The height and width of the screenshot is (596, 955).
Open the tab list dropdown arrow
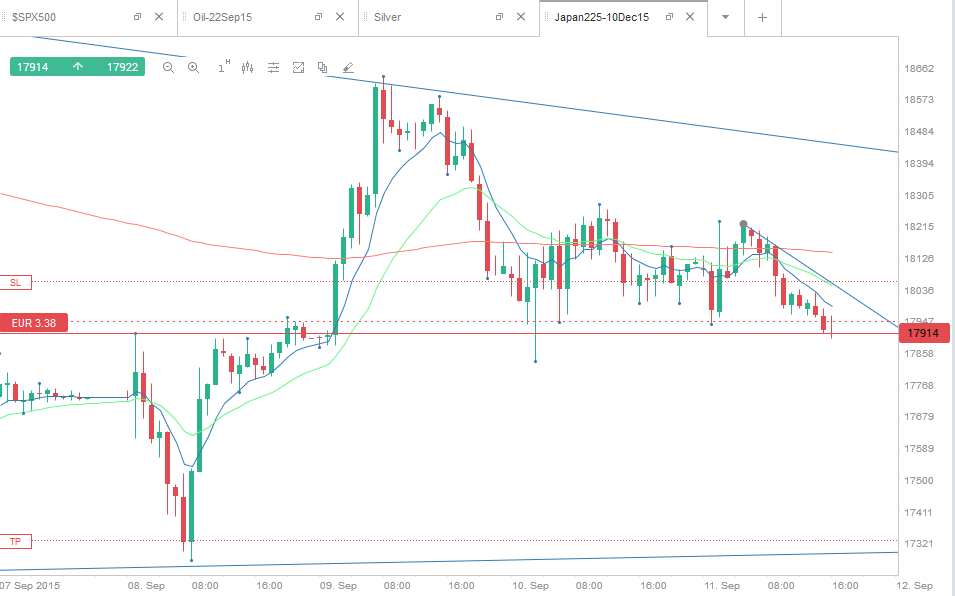(x=725, y=17)
